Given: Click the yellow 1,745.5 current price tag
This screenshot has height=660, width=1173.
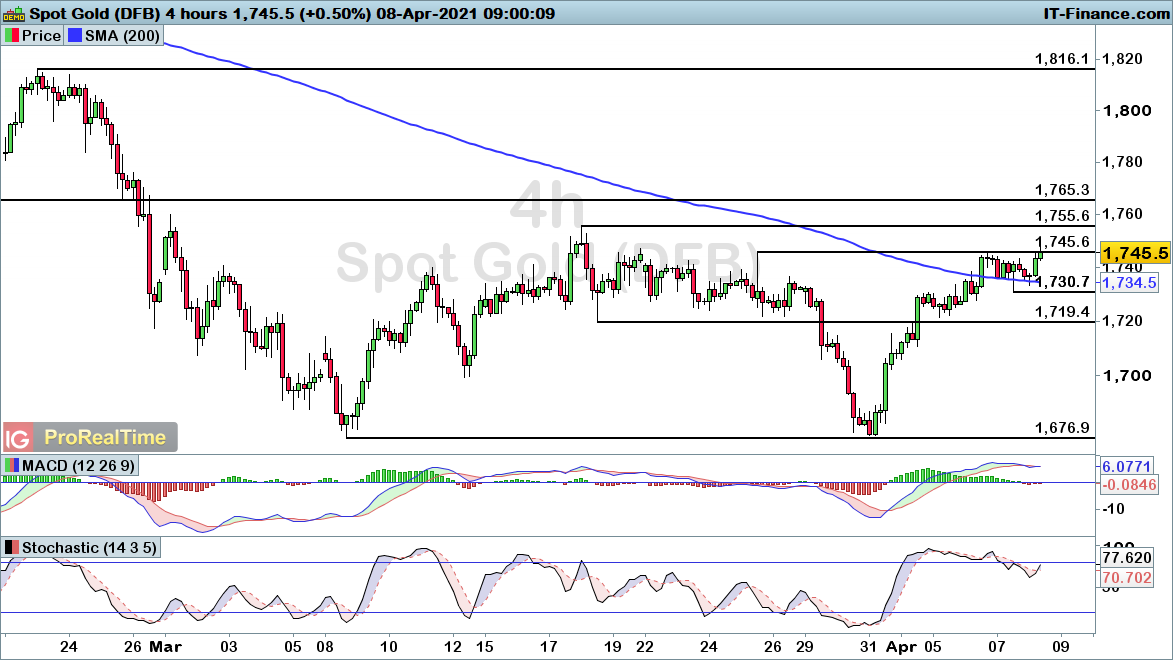Looking at the screenshot, I should [x=1135, y=253].
